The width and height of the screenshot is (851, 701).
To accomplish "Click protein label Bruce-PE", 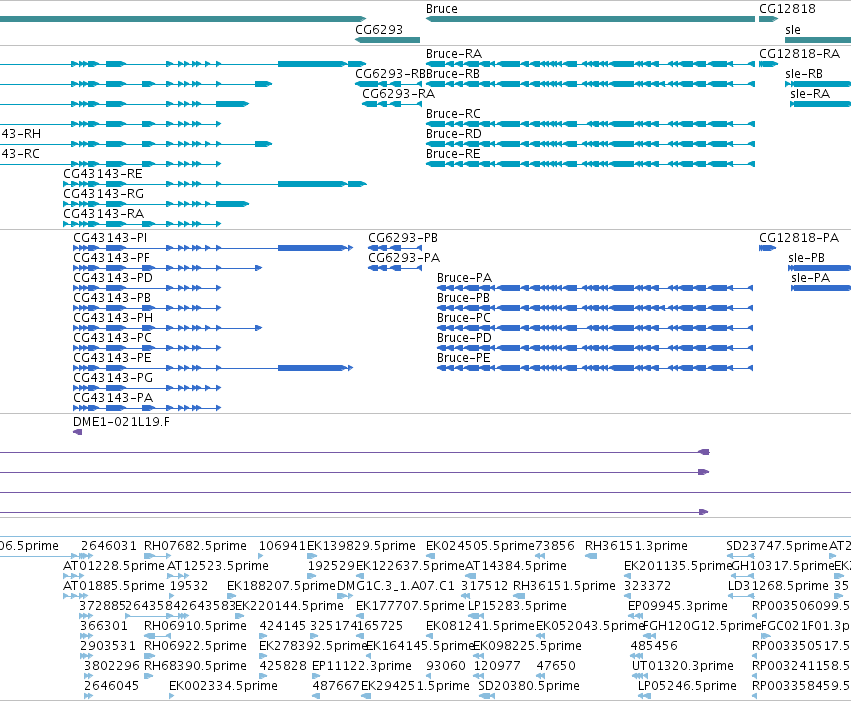I will tap(463, 359).
